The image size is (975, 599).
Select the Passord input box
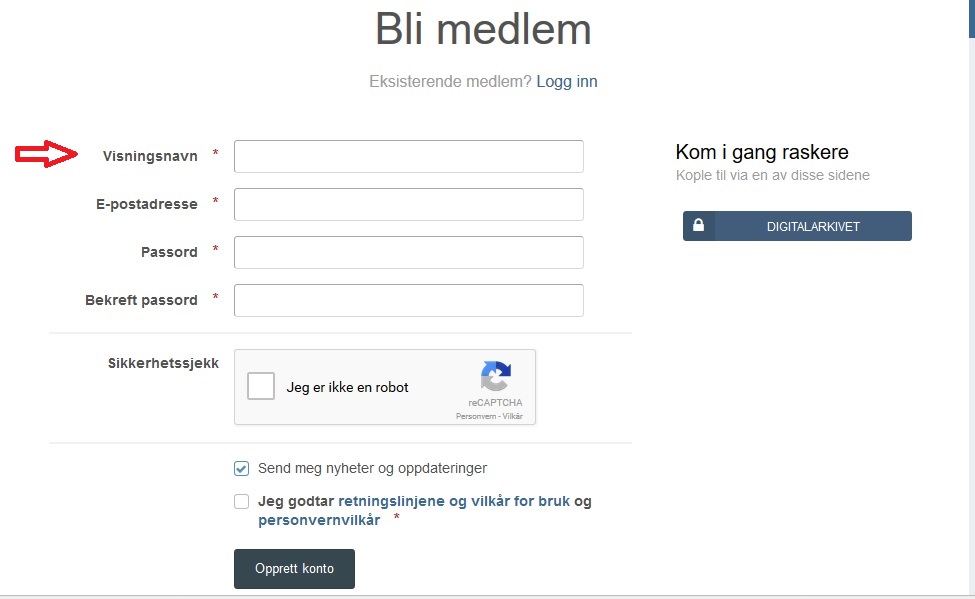pos(408,252)
